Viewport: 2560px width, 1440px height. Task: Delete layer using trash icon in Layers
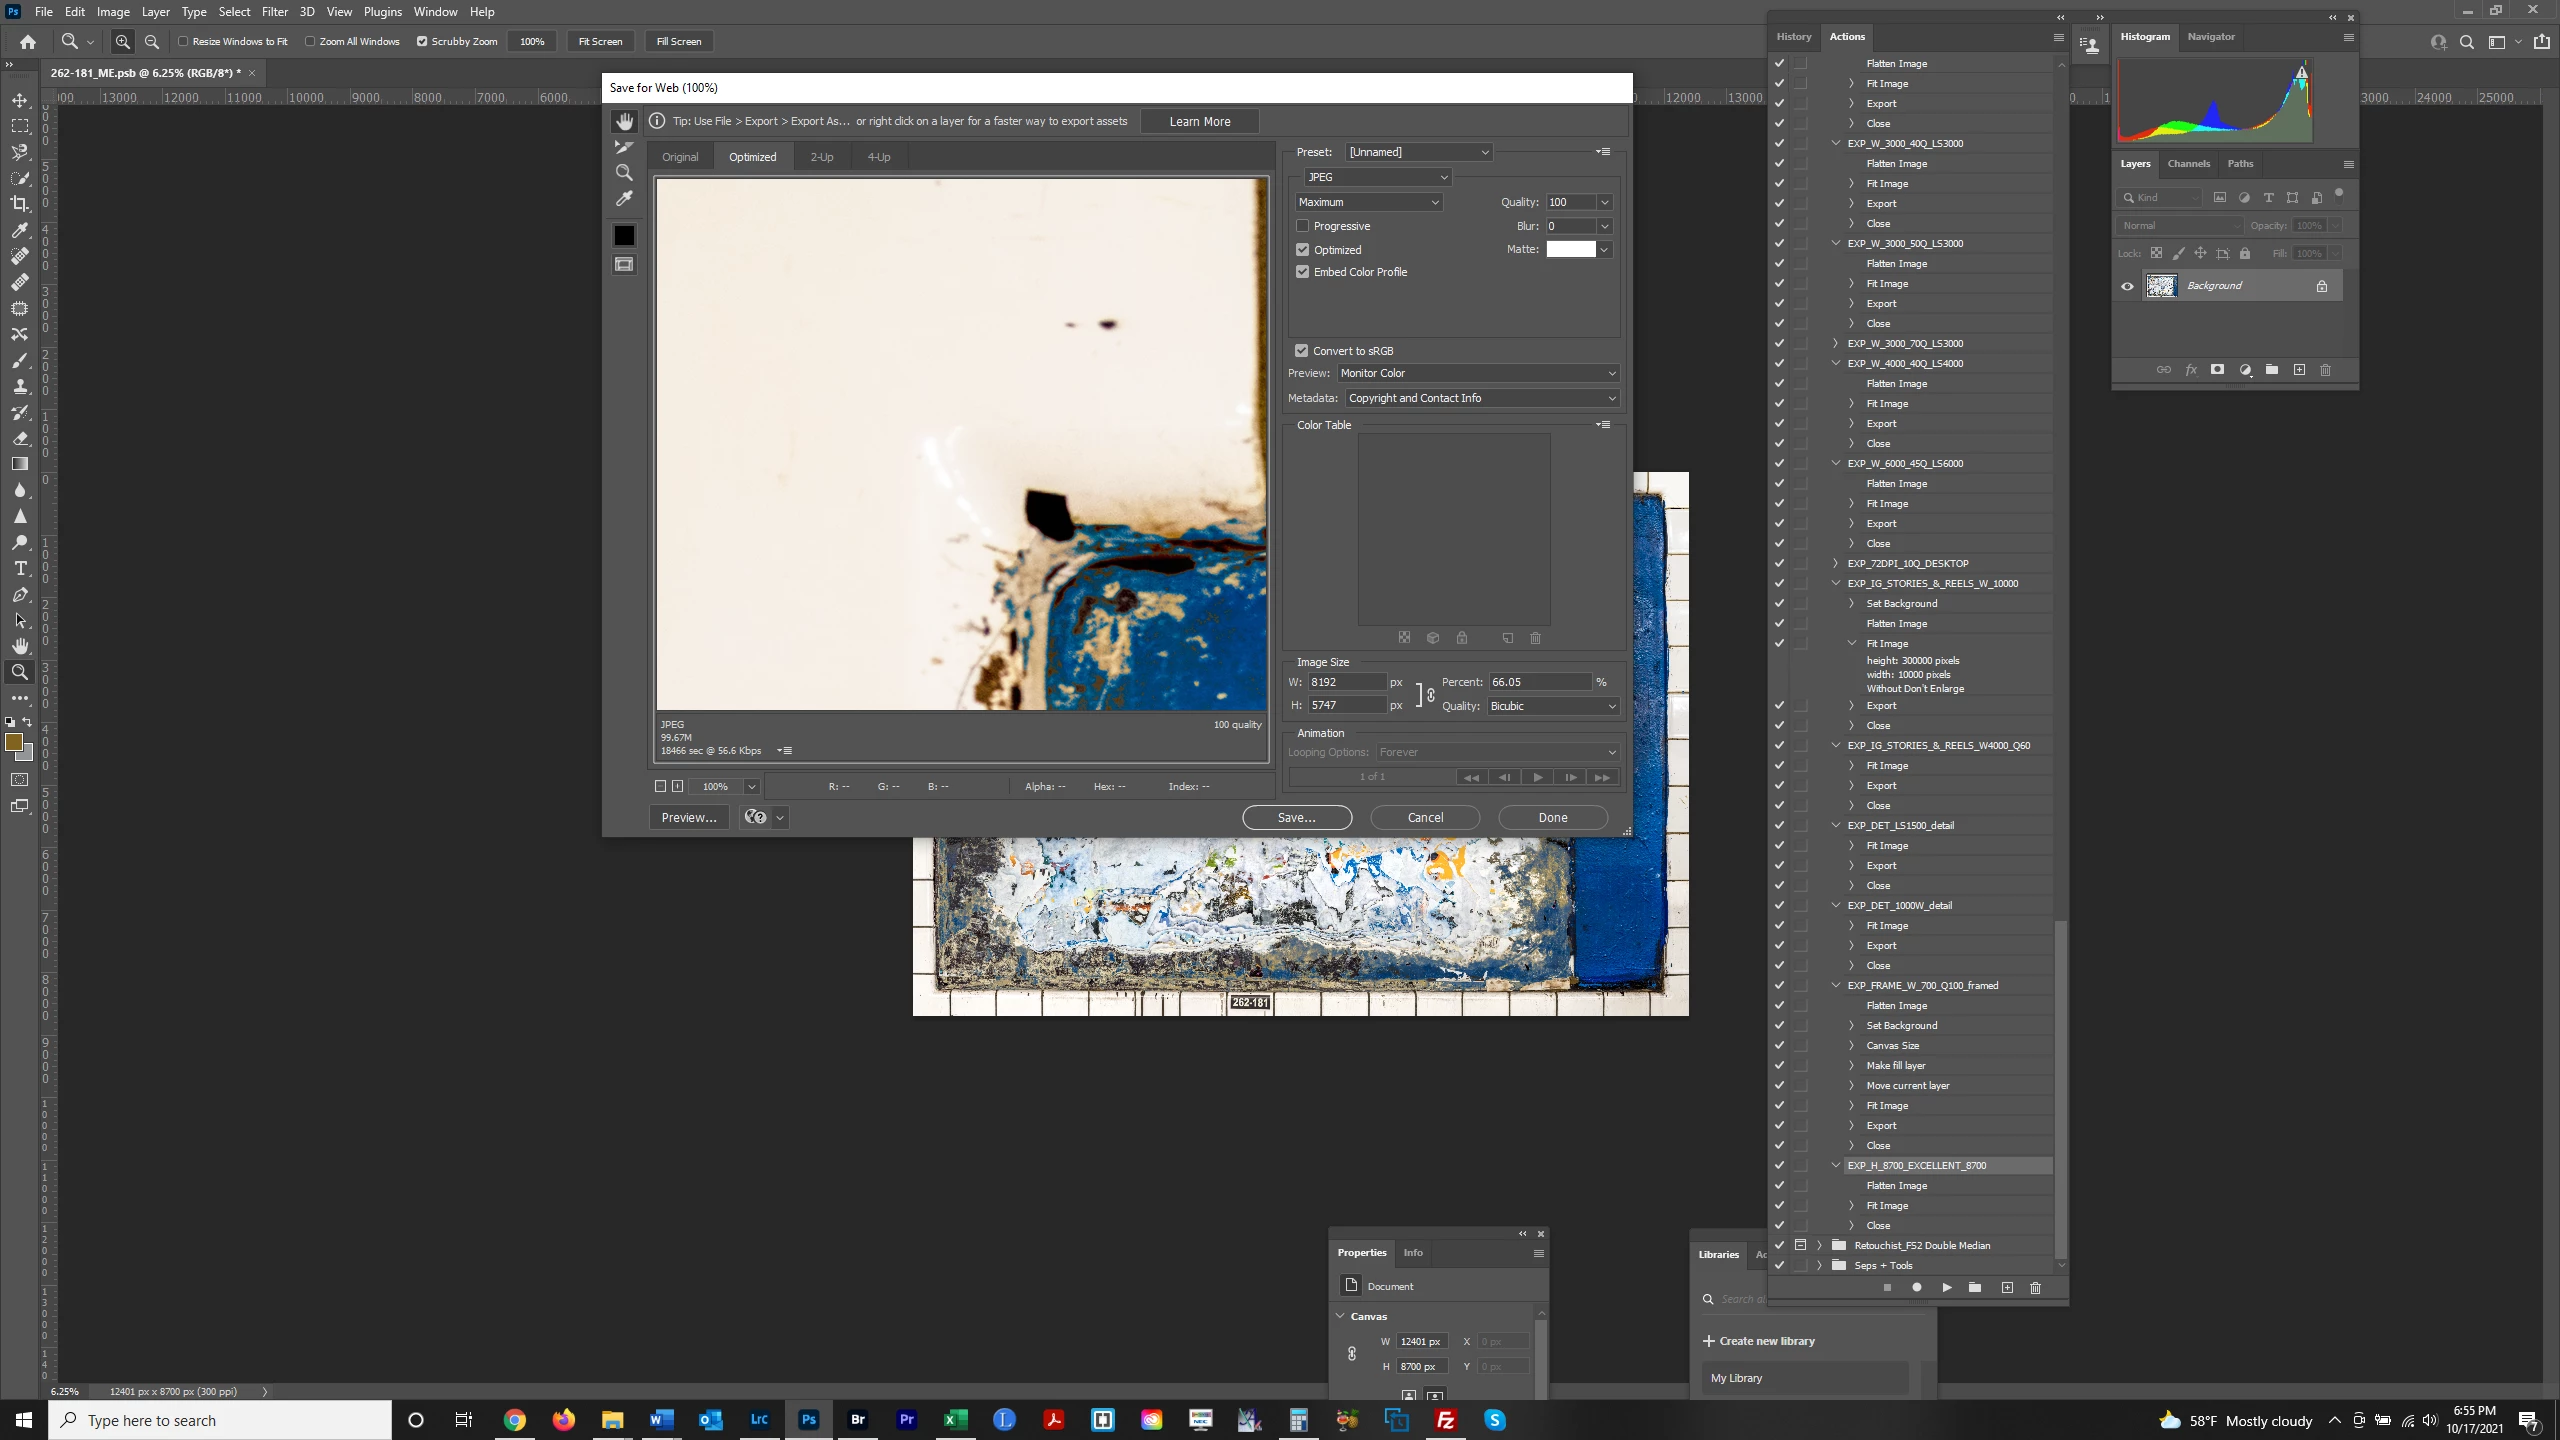2325,370
